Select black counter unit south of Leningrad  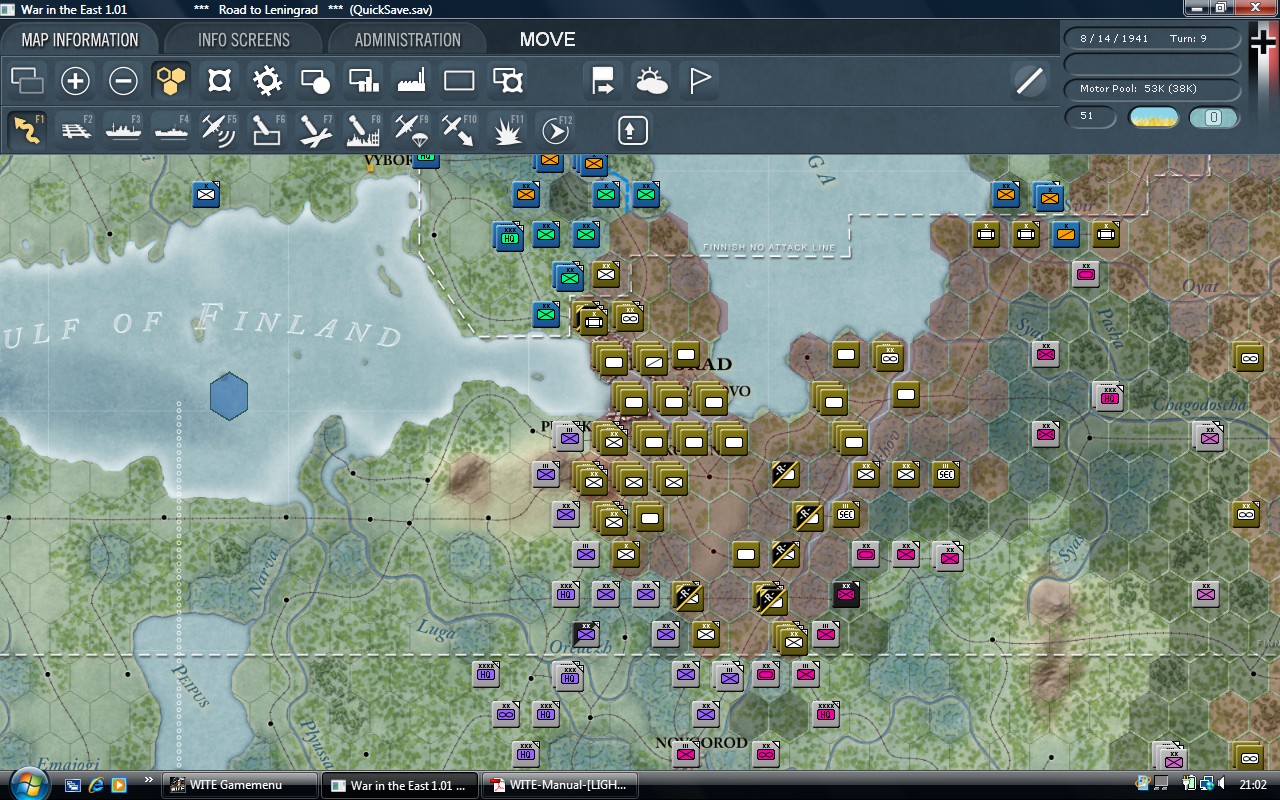[846, 594]
